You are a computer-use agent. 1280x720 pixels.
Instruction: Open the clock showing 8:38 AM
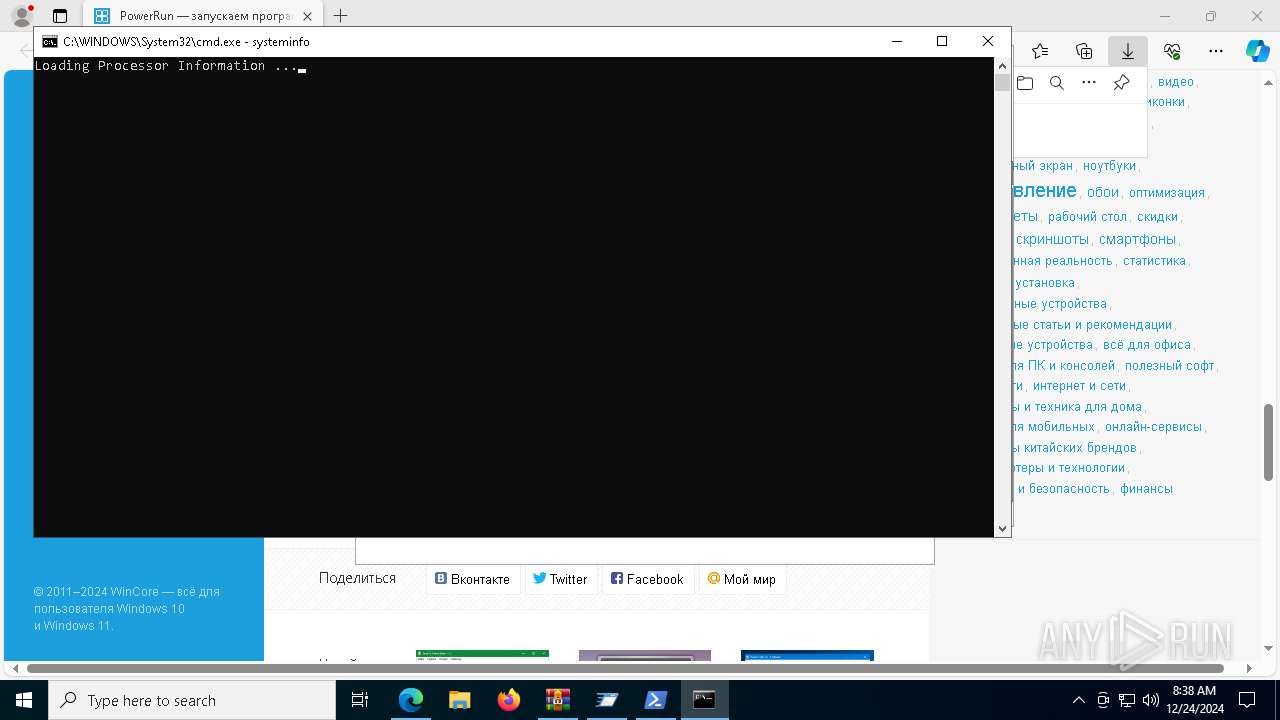(1194, 700)
